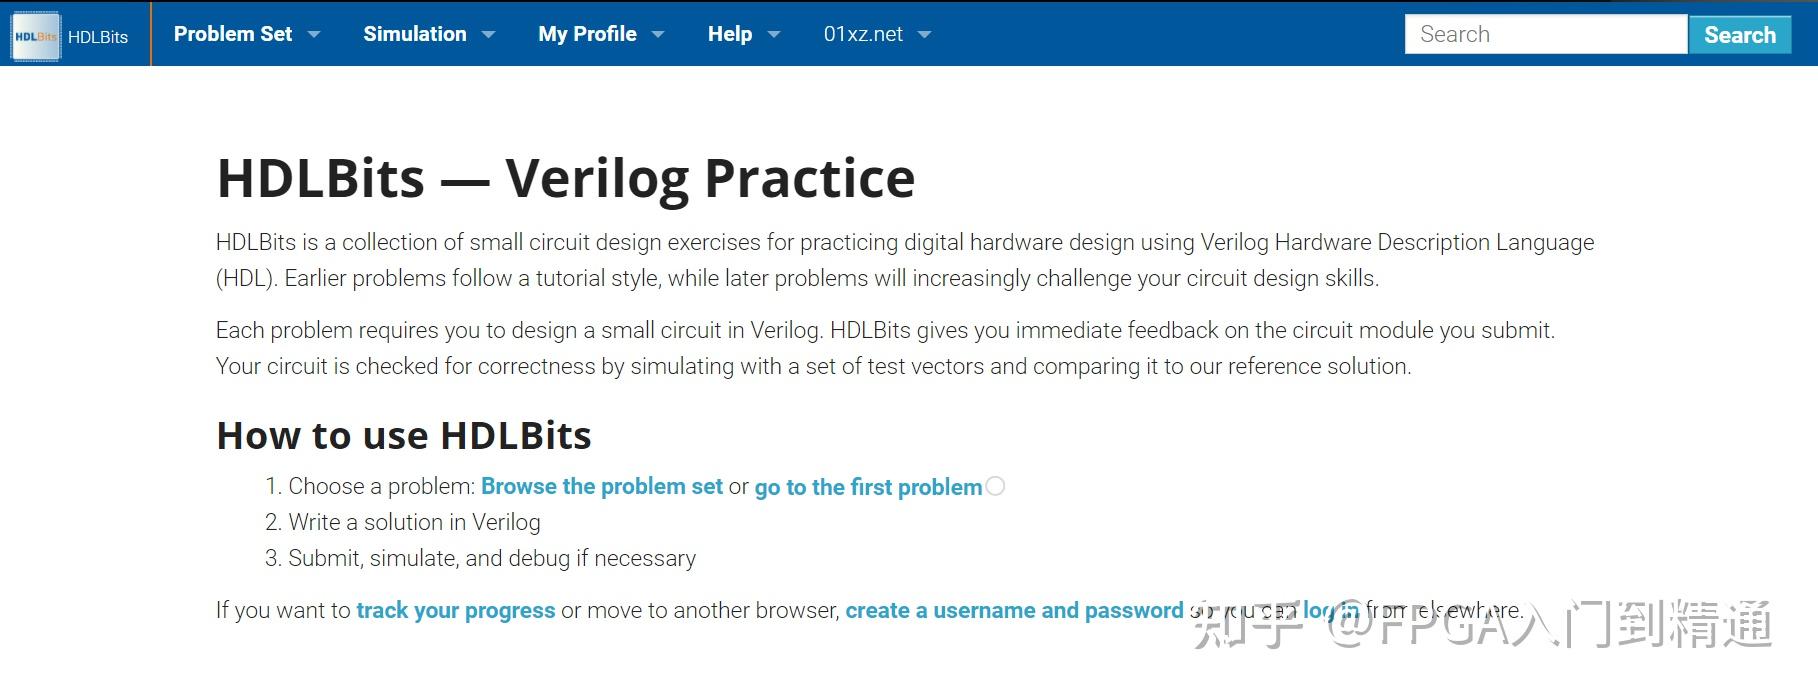1818x697 pixels.
Task: Open the 01xz.net menu
Action: point(863,34)
